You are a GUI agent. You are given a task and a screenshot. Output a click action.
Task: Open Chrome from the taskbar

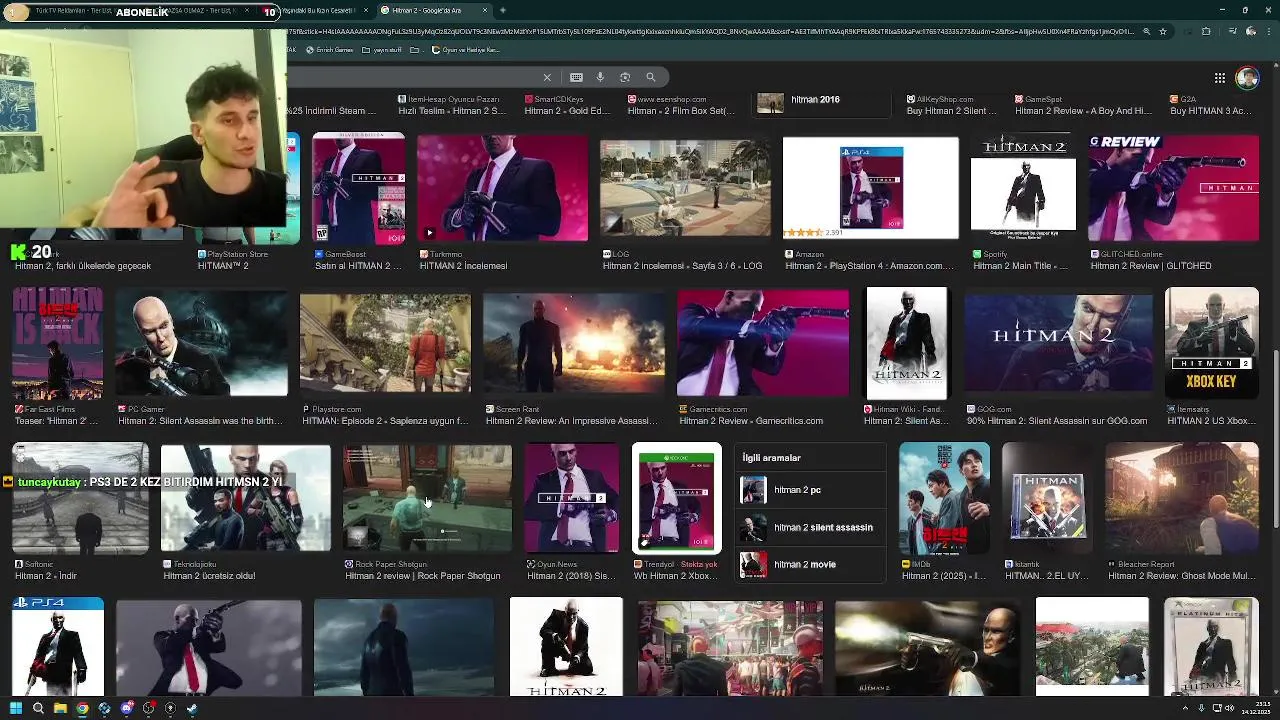pyautogui.click(x=82, y=708)
